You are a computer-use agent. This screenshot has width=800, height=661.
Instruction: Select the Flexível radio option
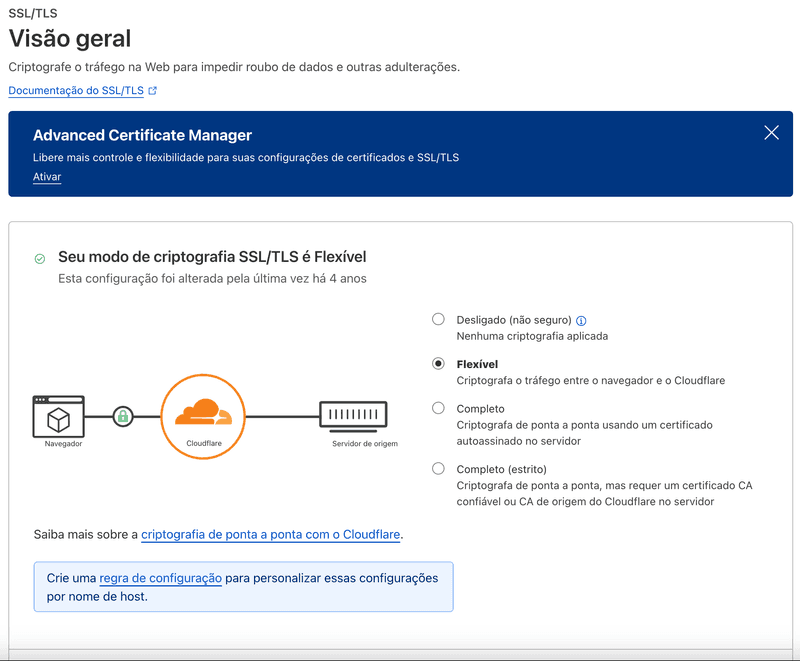[x=438, y=364]
